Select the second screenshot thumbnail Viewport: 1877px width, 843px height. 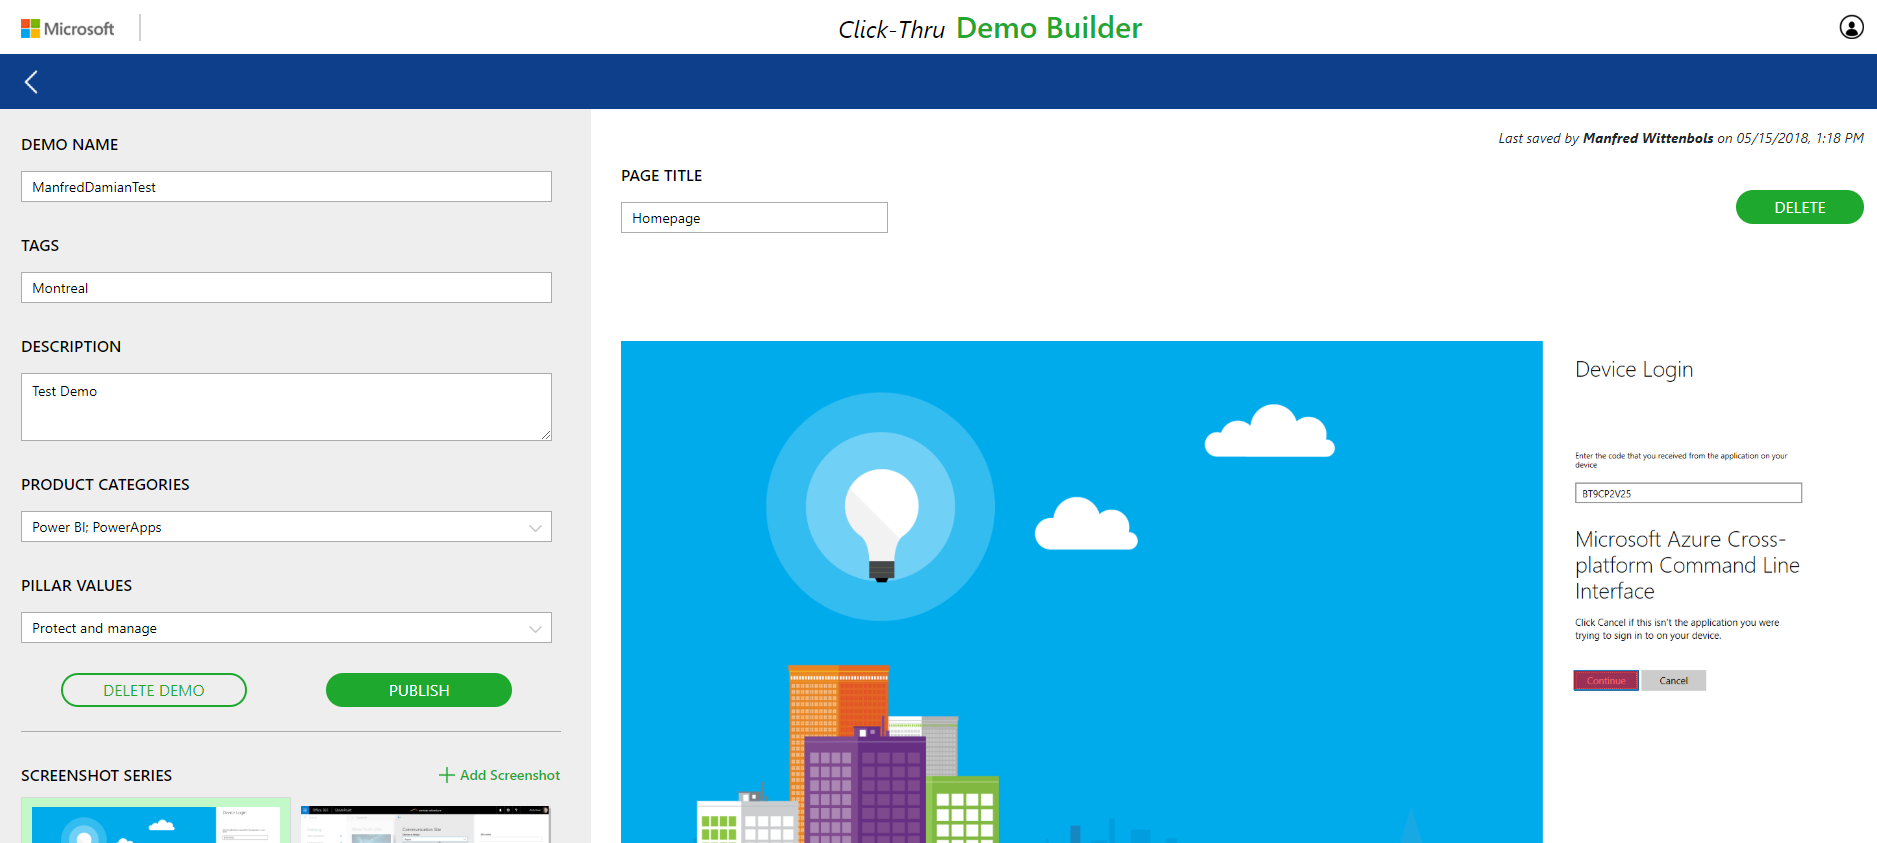click(426, 824)
